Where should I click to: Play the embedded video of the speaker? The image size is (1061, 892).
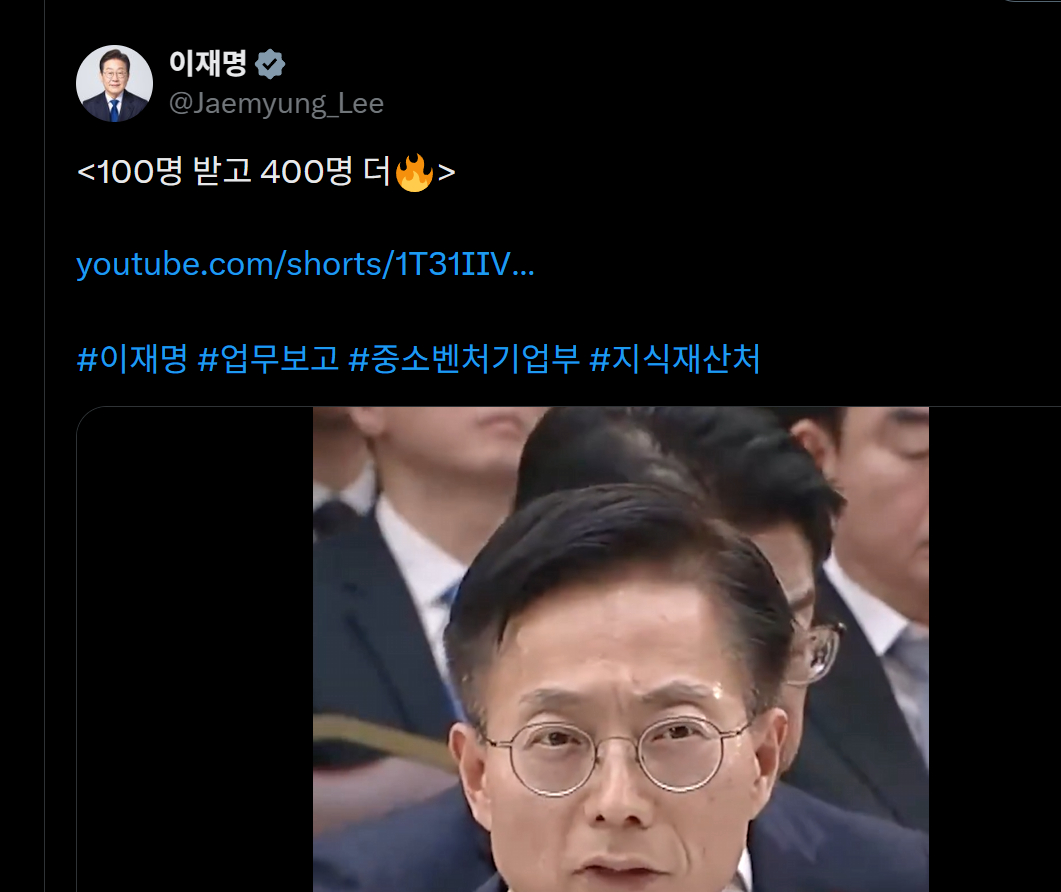pos(620,649)
